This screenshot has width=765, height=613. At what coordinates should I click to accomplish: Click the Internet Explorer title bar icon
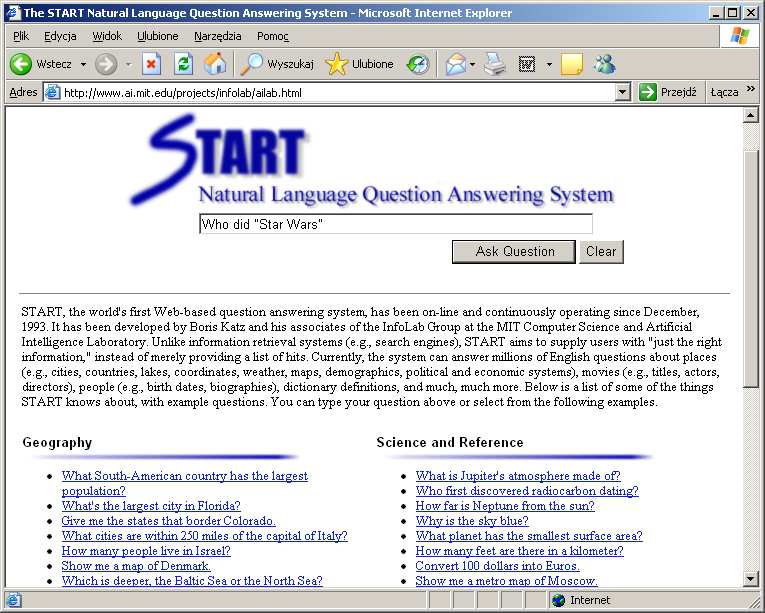12,12
